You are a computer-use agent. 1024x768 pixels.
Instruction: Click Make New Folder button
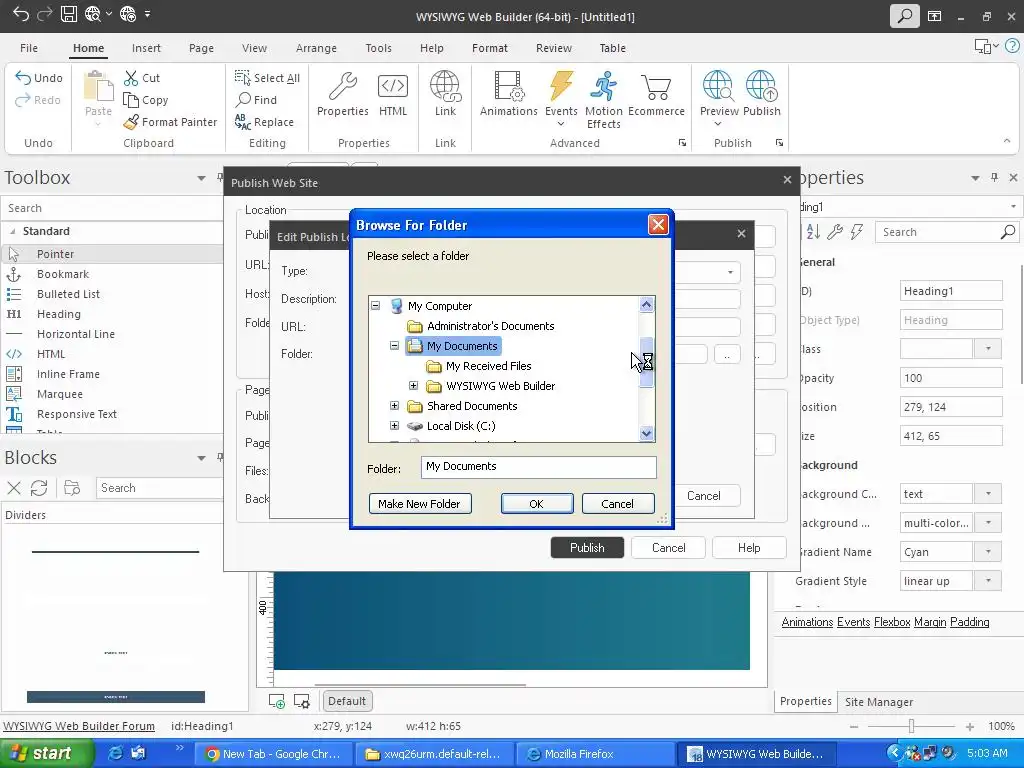point(419,504)
